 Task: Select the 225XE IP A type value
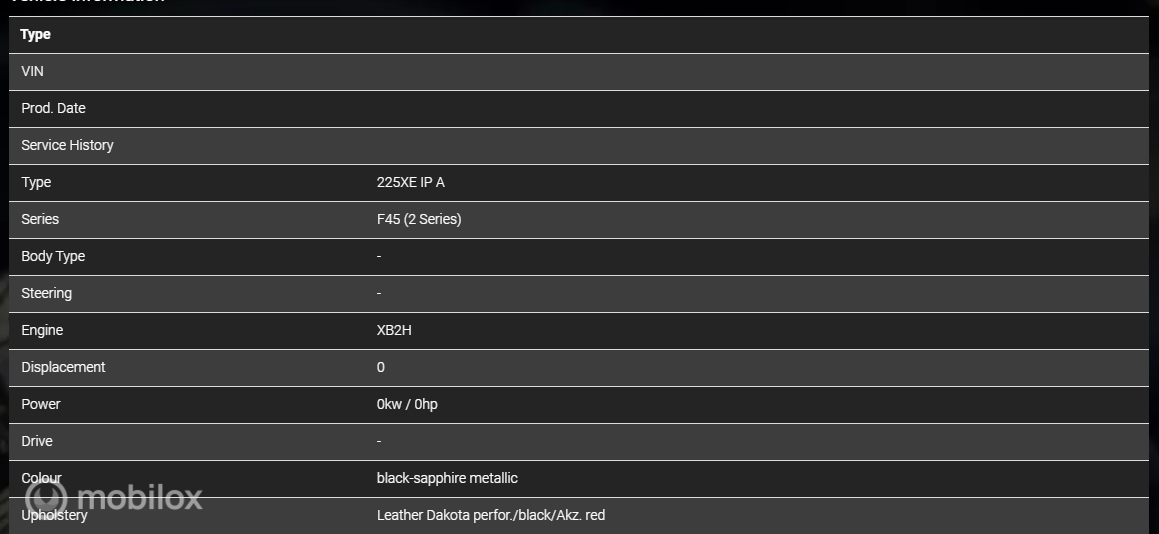411,182
